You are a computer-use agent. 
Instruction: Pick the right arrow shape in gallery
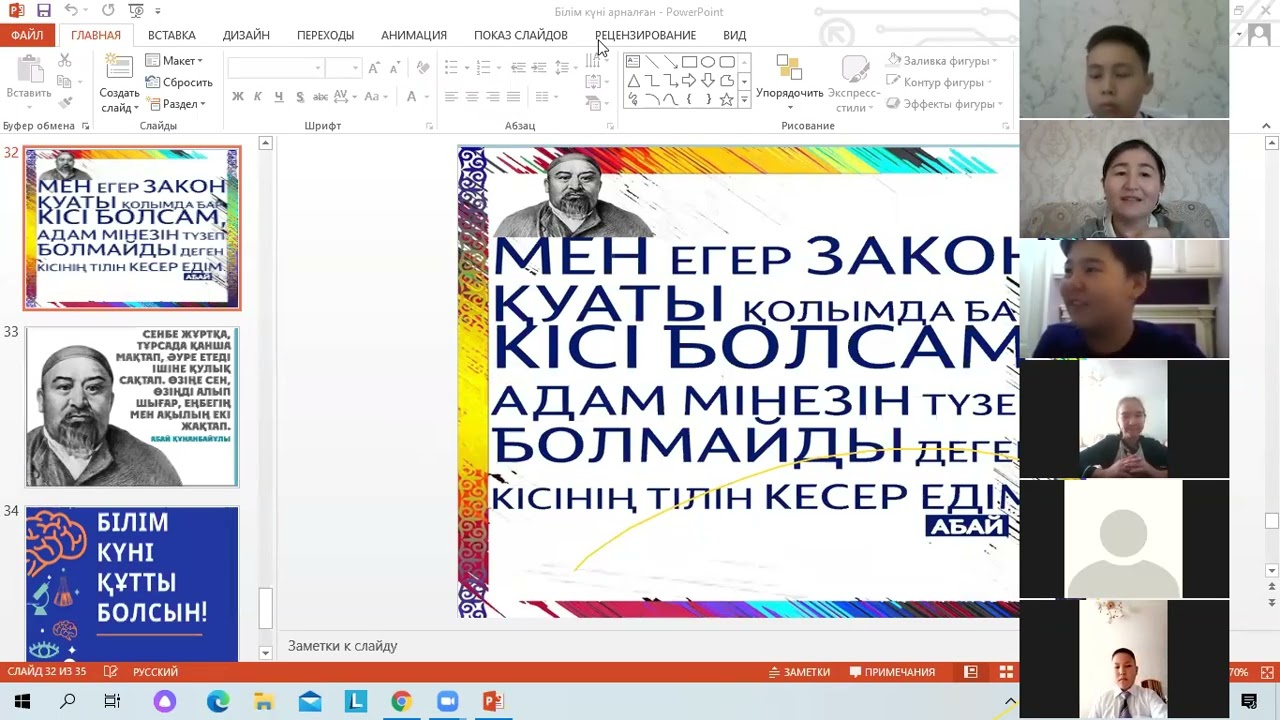click(x=689, y=81)
